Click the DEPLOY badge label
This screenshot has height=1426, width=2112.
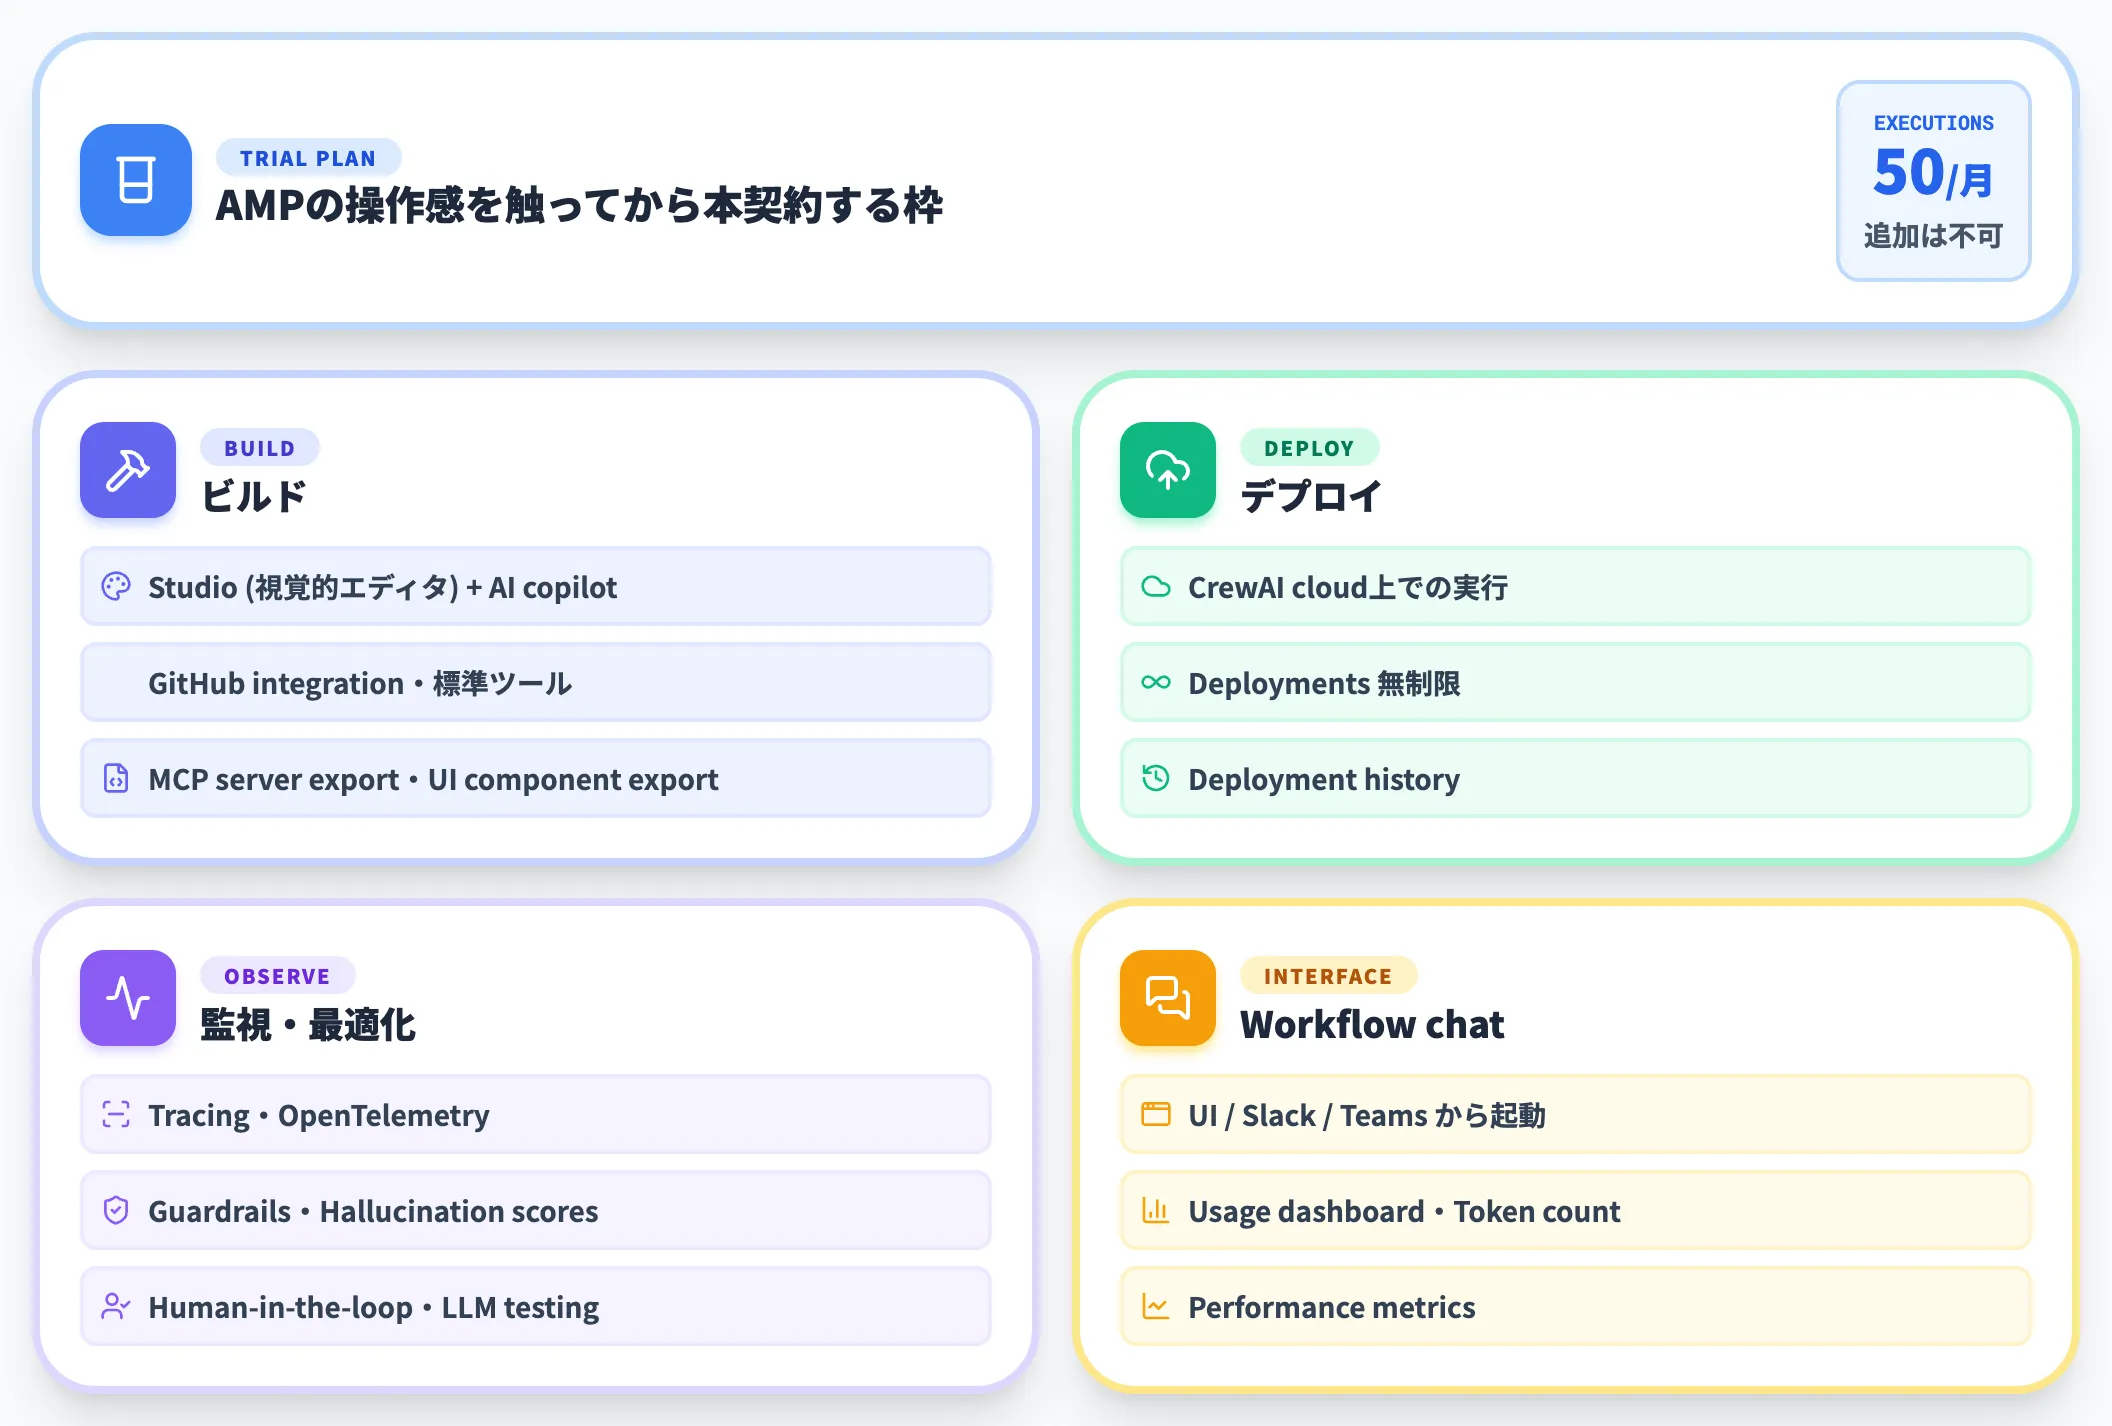point(1309,448)
